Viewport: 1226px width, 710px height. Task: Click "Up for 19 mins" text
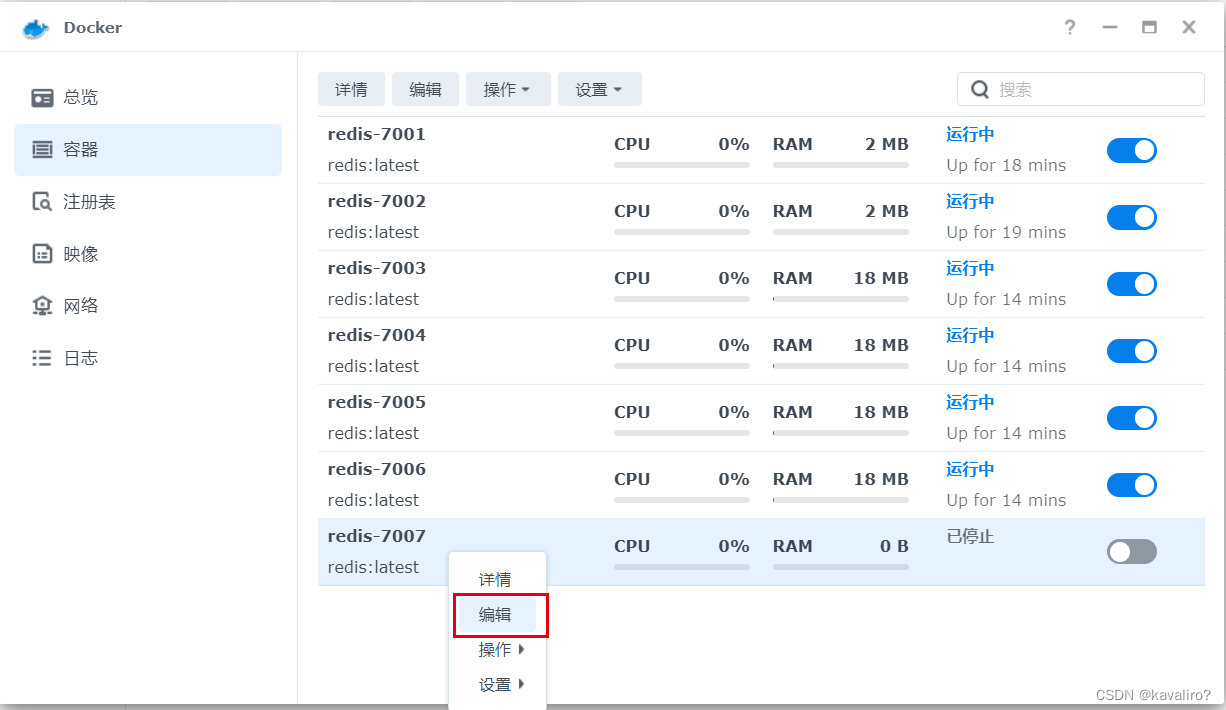tap(1007, 232)
